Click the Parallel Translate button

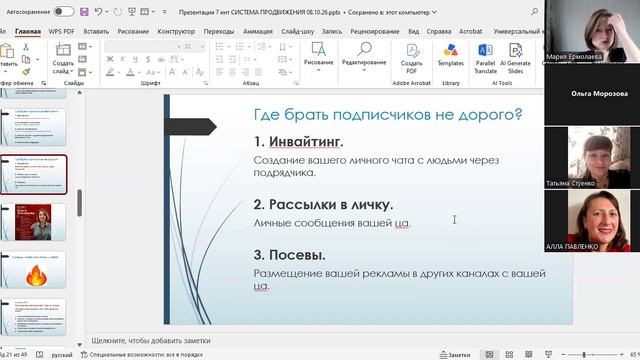(x=485, y=59)
